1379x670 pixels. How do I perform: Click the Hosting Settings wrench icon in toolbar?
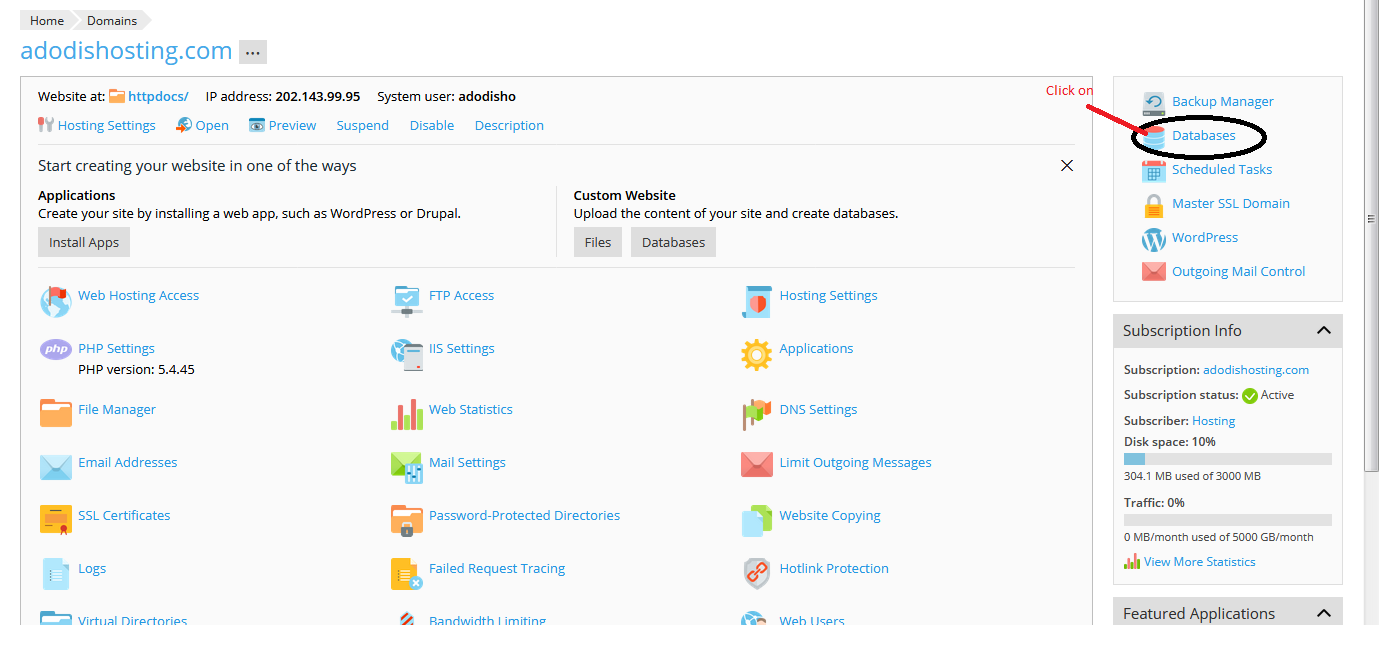coord(46,125)
